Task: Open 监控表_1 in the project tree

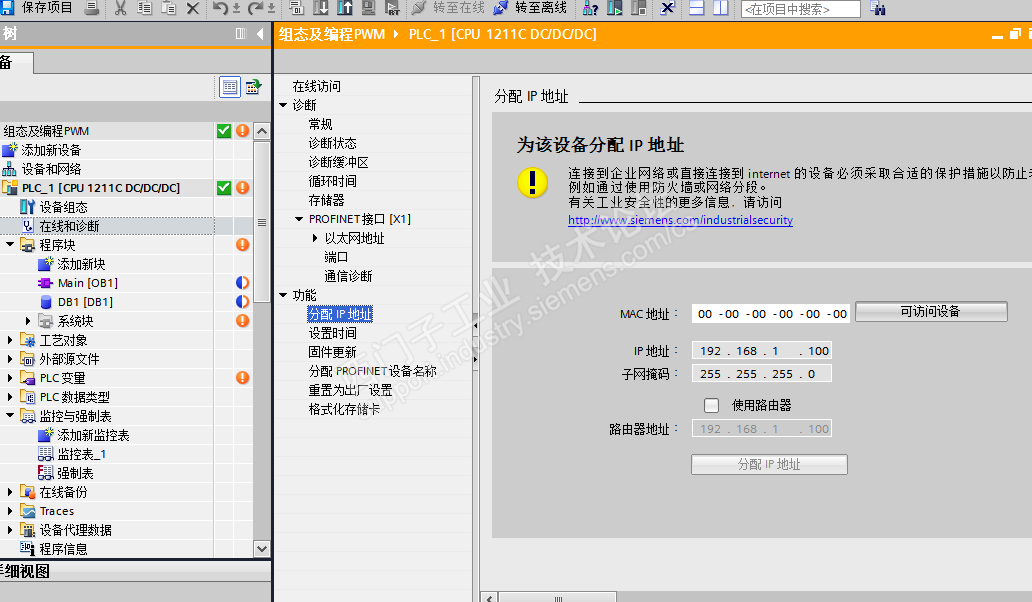Action: 82,454
